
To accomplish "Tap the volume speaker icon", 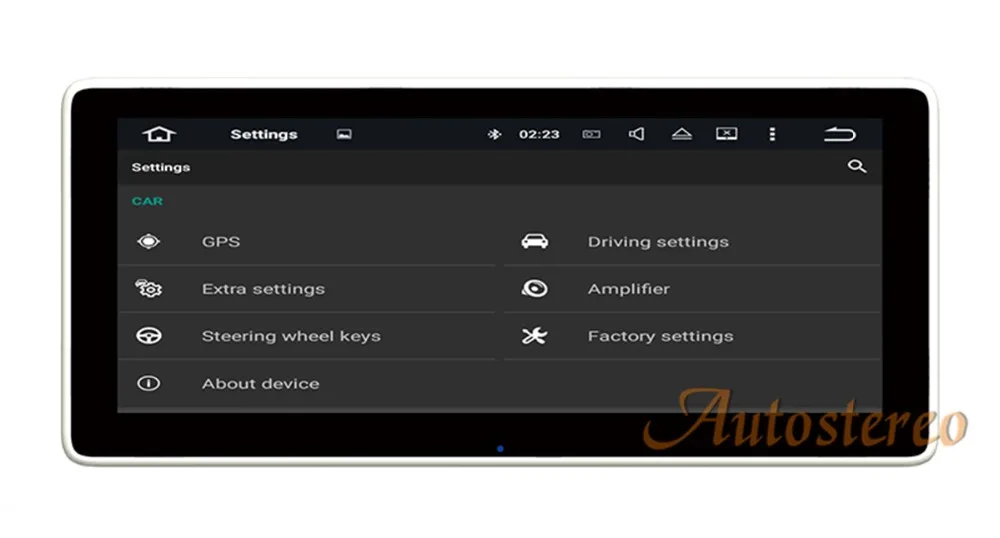I will [636, 134].
